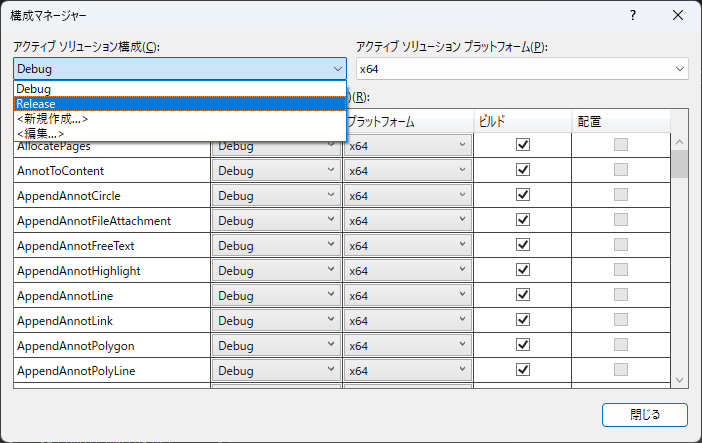Click the ビルド column header
The width and height of the screenshot is (702, 443).
click(x=522, y=121)
